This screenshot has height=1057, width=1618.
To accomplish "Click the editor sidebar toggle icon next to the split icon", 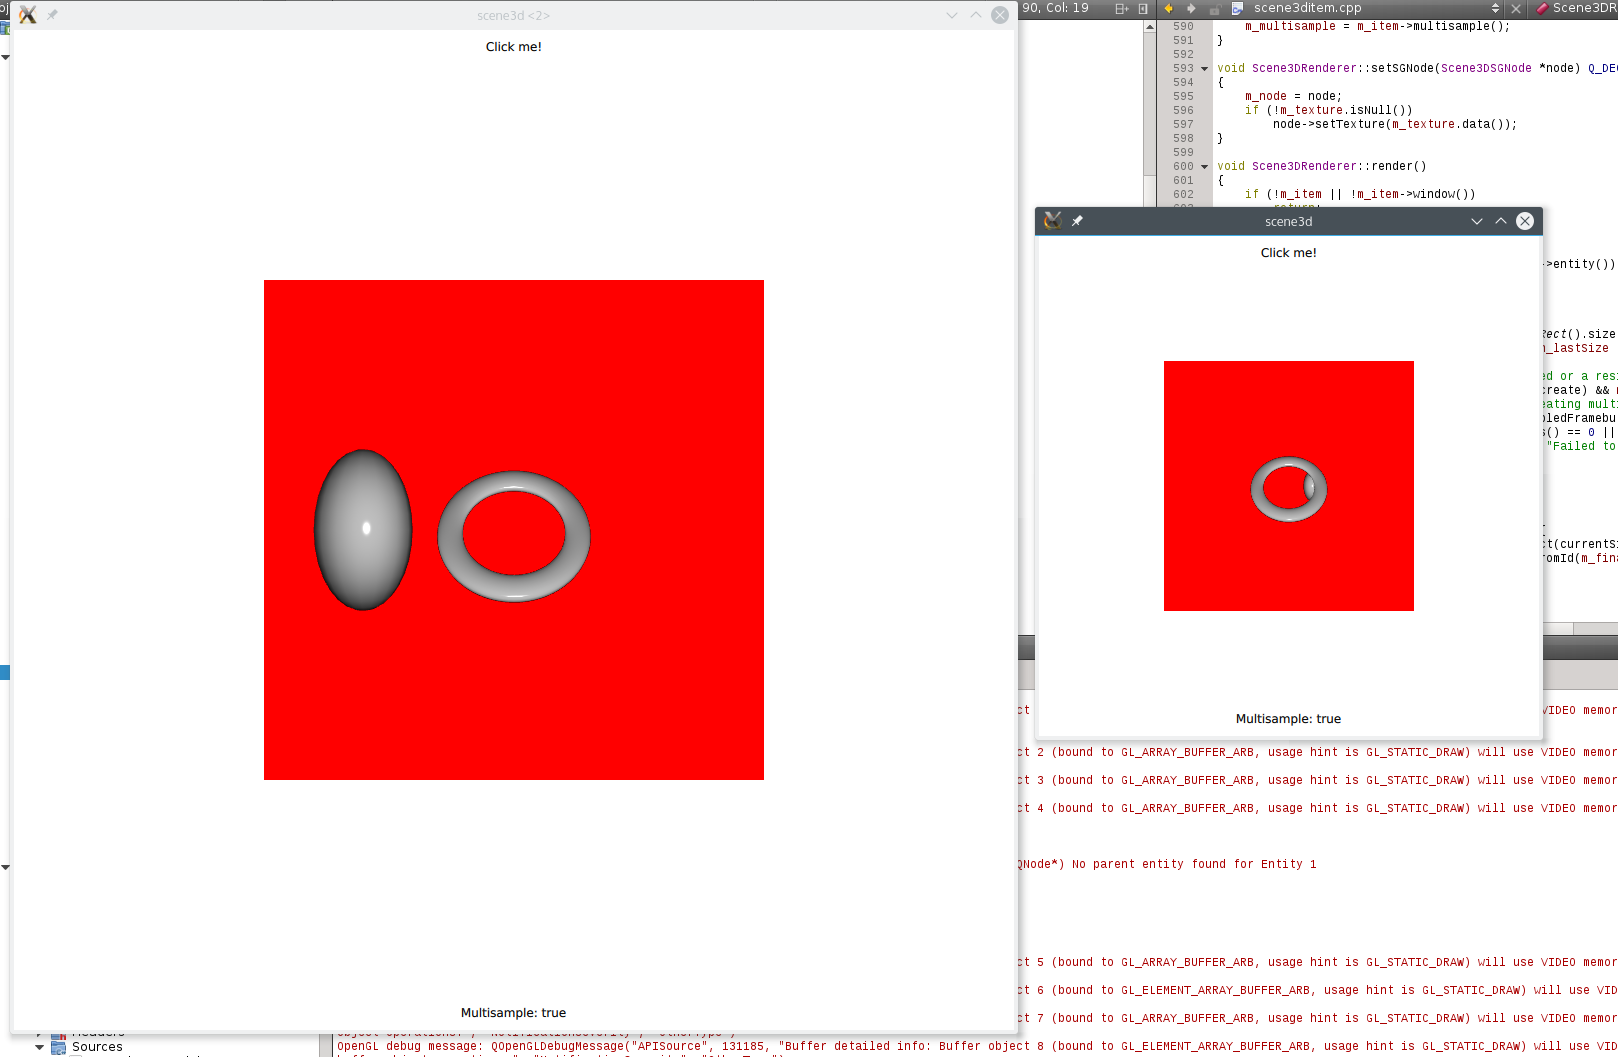I will click(x=1143, y=8).
